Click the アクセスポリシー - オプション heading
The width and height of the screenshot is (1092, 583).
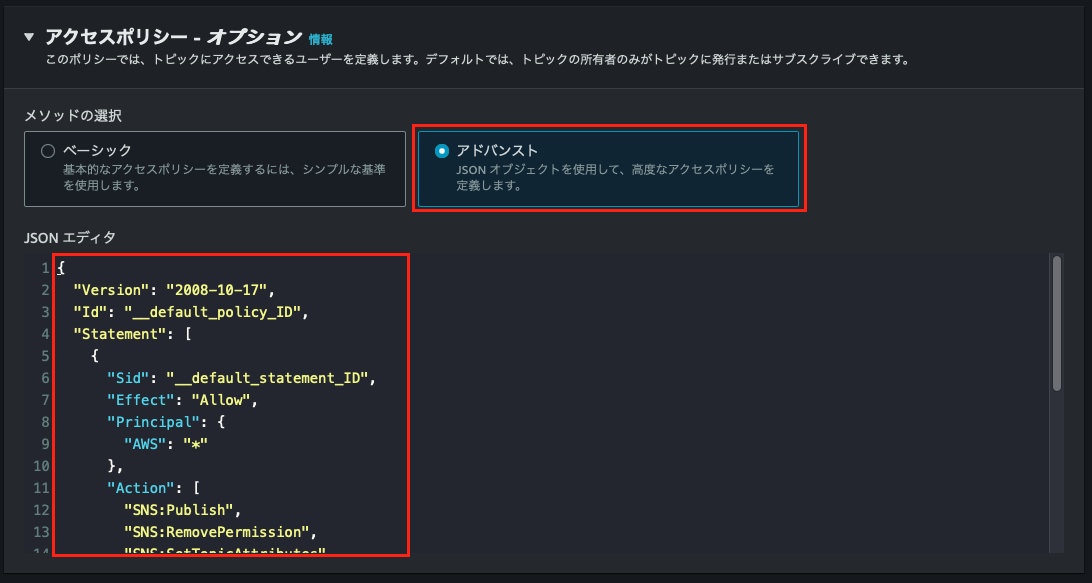[x=173, y=37]
